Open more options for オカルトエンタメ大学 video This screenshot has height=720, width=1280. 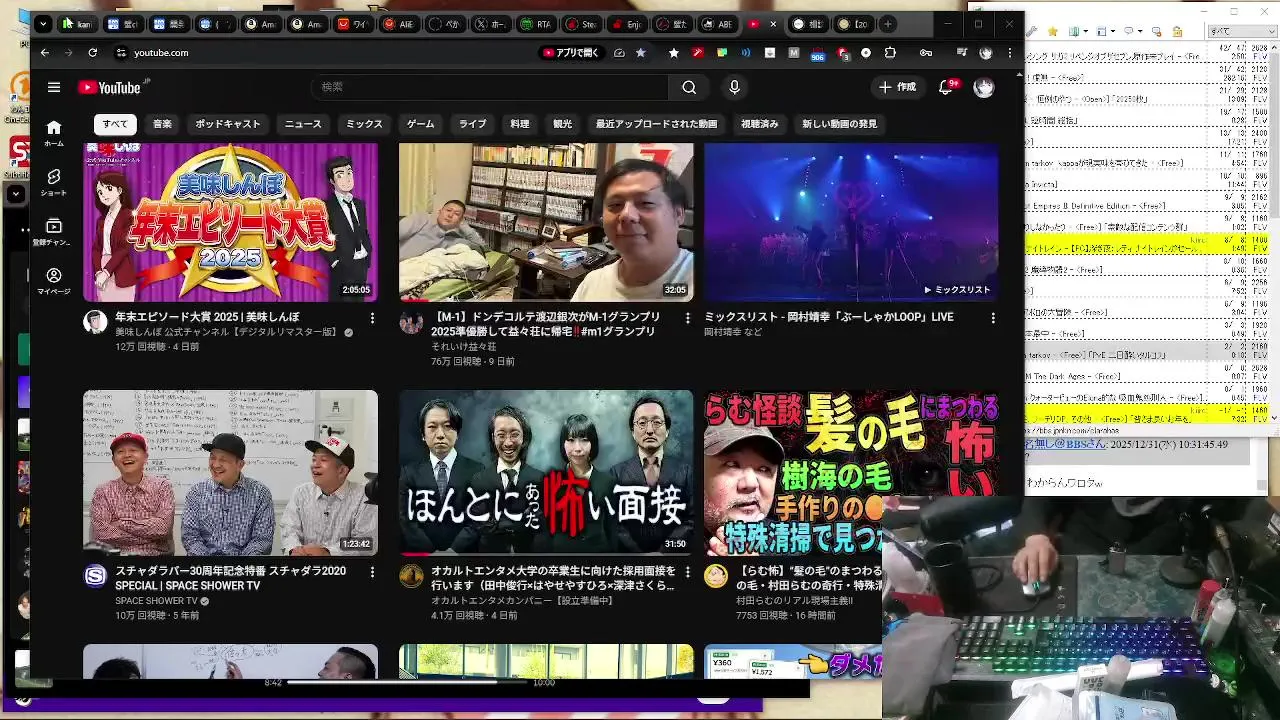click(x=687, y=572)
